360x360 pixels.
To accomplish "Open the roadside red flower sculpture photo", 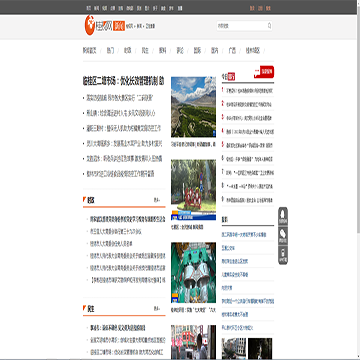I will tap(193, 190).
